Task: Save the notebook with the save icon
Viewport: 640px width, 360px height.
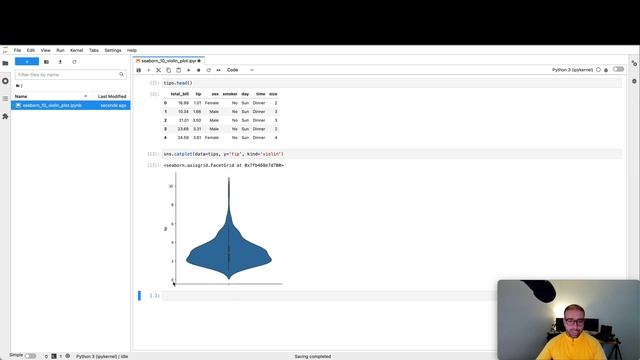Action: coord(139,70)
